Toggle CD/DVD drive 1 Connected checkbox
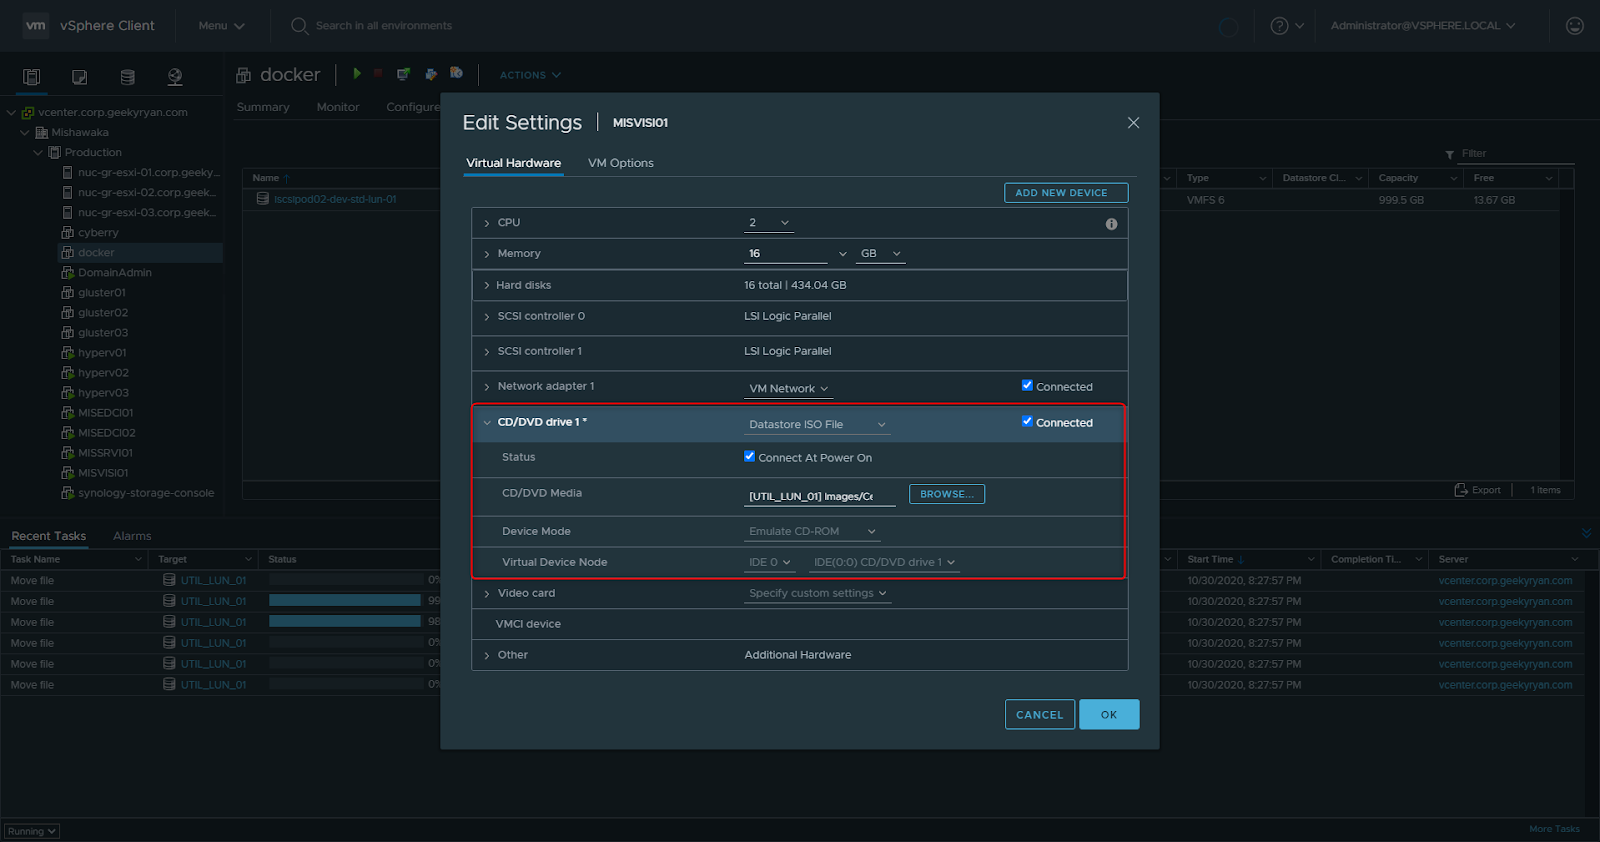This screenshot has width=1600, height=842. [x=1027, y=422]
